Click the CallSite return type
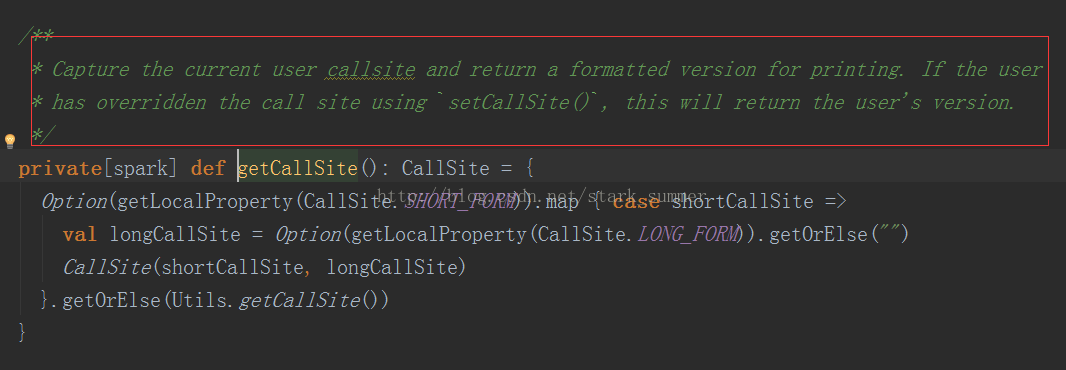Screen dimensions: 1066x370 (x=445, y=168)
